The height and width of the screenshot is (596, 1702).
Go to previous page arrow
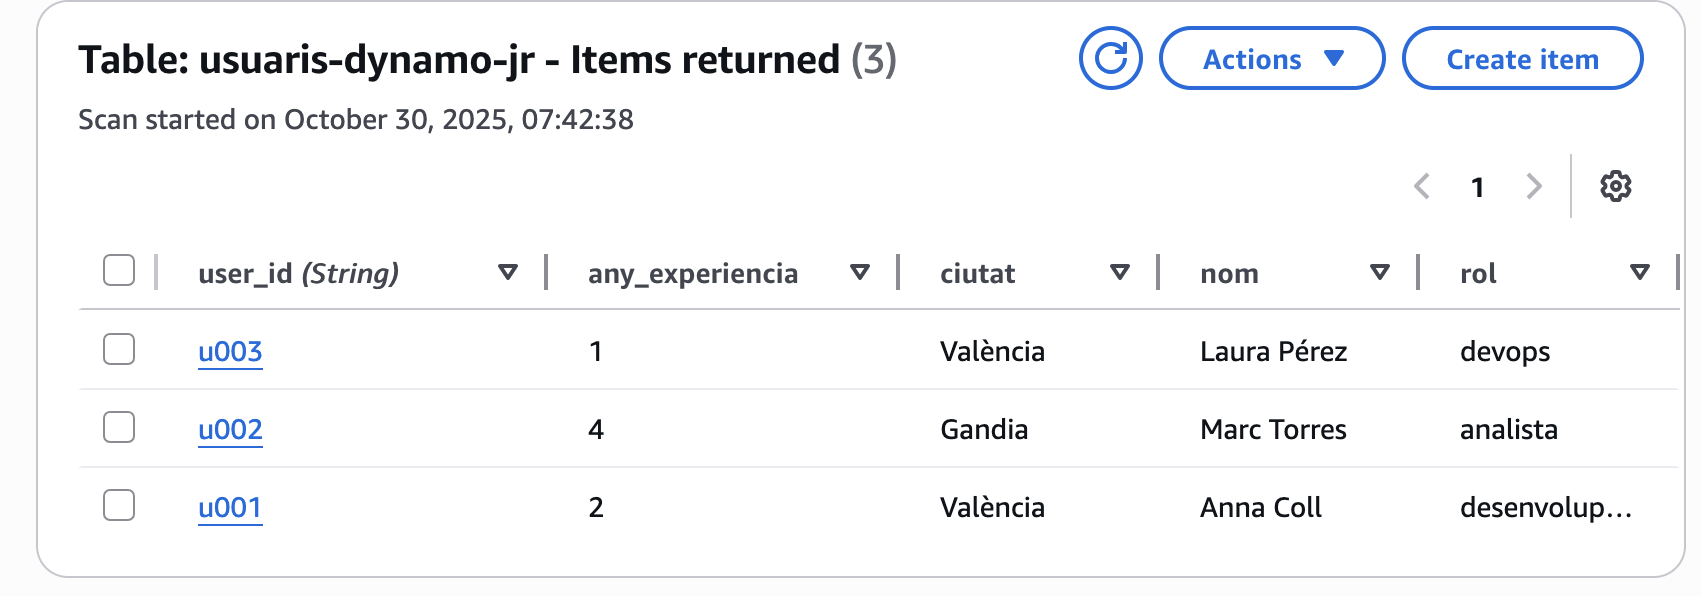1422,186
